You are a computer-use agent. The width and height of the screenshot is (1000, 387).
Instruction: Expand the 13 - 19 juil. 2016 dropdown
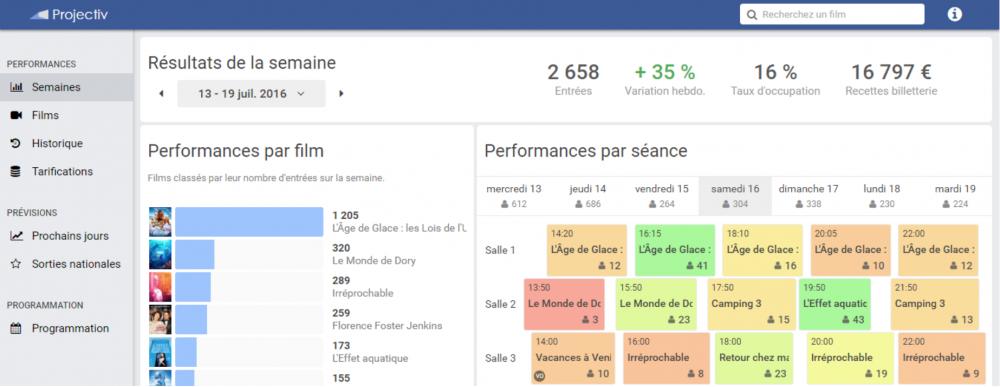coord(251,94)
